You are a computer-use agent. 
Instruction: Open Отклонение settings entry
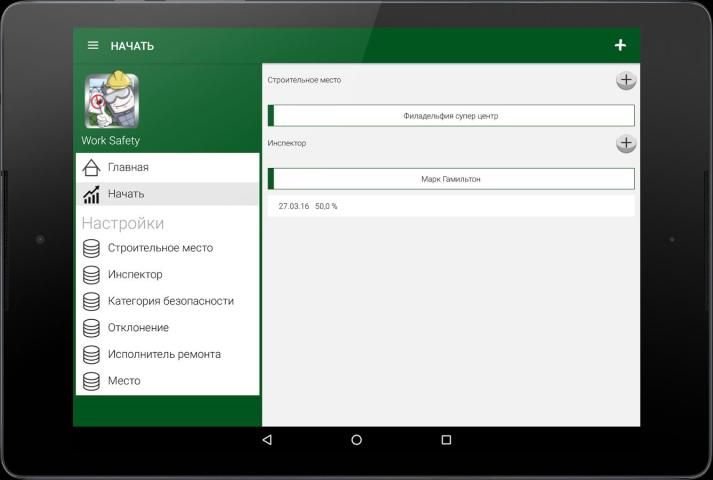click(138, 327)
